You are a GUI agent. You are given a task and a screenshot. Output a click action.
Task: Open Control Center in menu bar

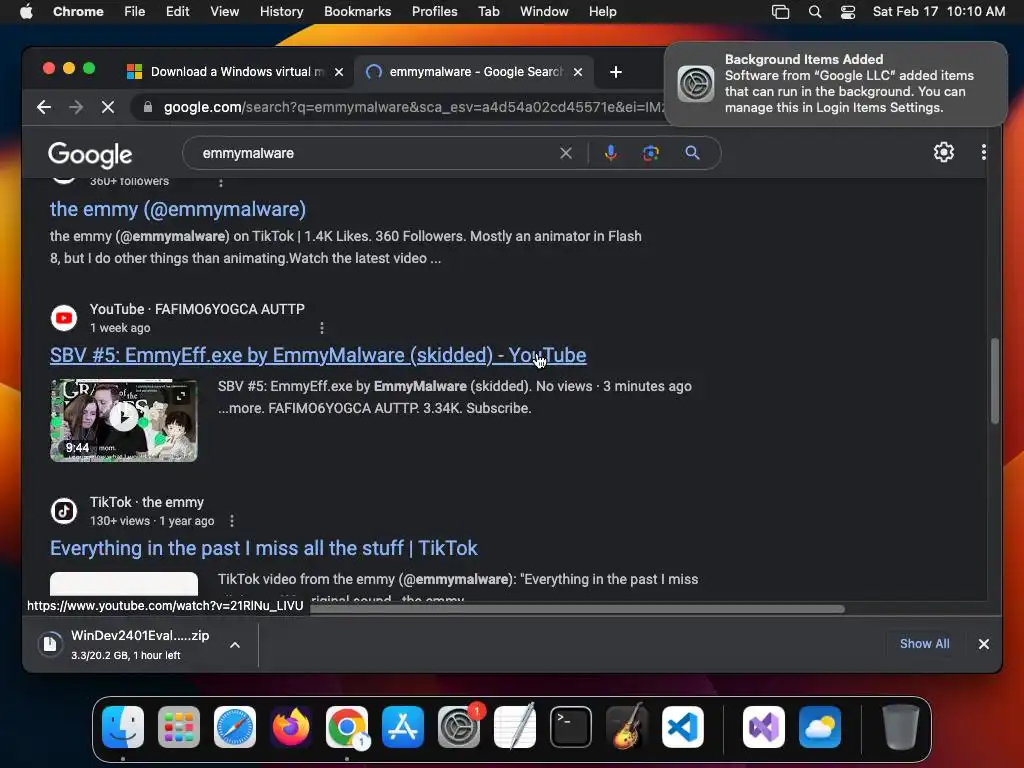848,12
